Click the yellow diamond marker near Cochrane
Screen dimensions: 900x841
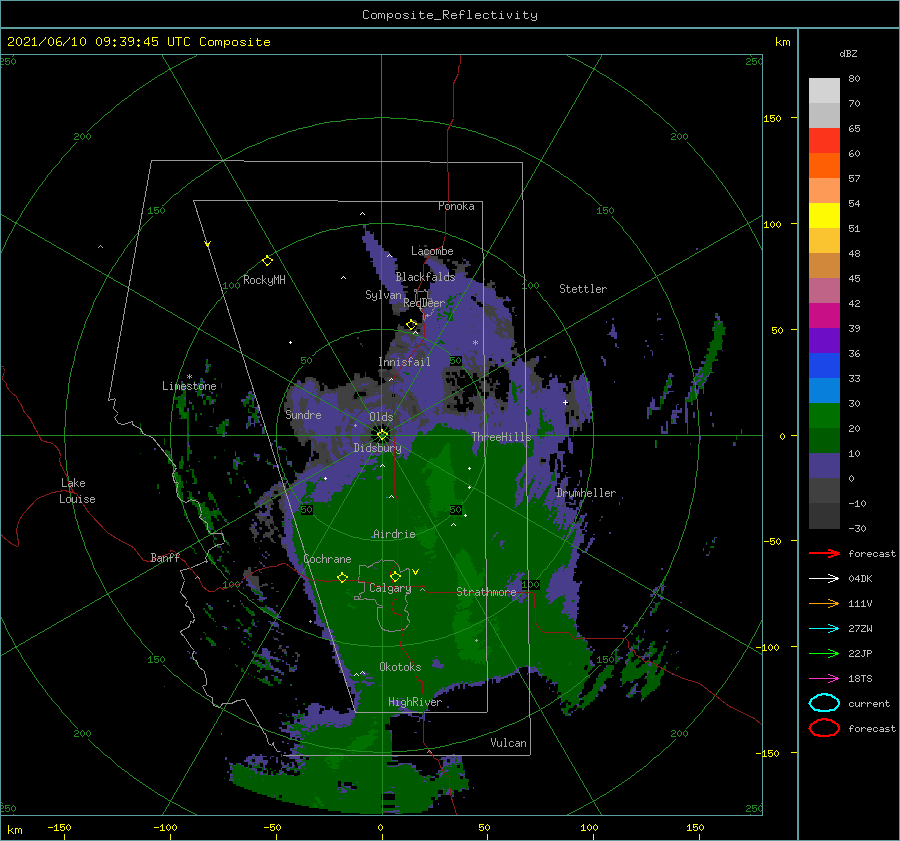coord(343,577)
